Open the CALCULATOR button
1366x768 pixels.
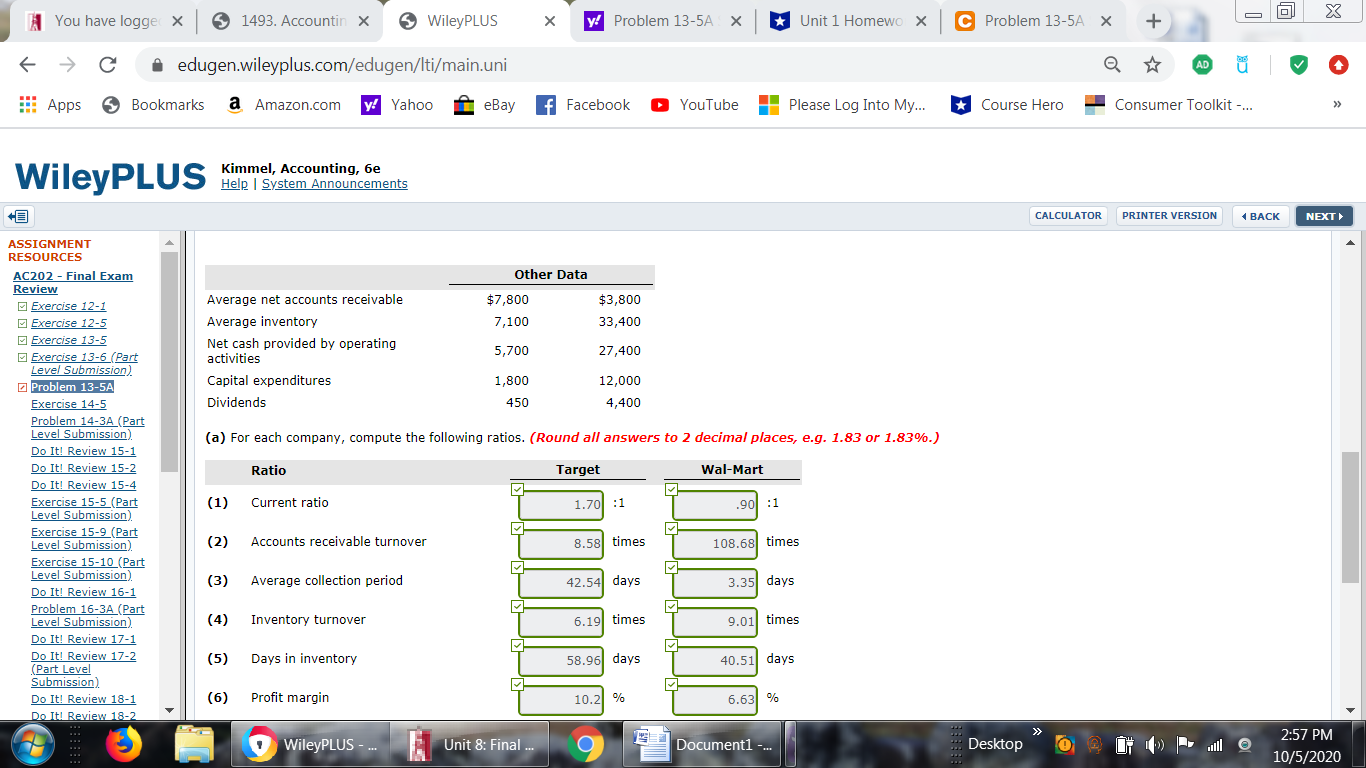[1068, 216]
